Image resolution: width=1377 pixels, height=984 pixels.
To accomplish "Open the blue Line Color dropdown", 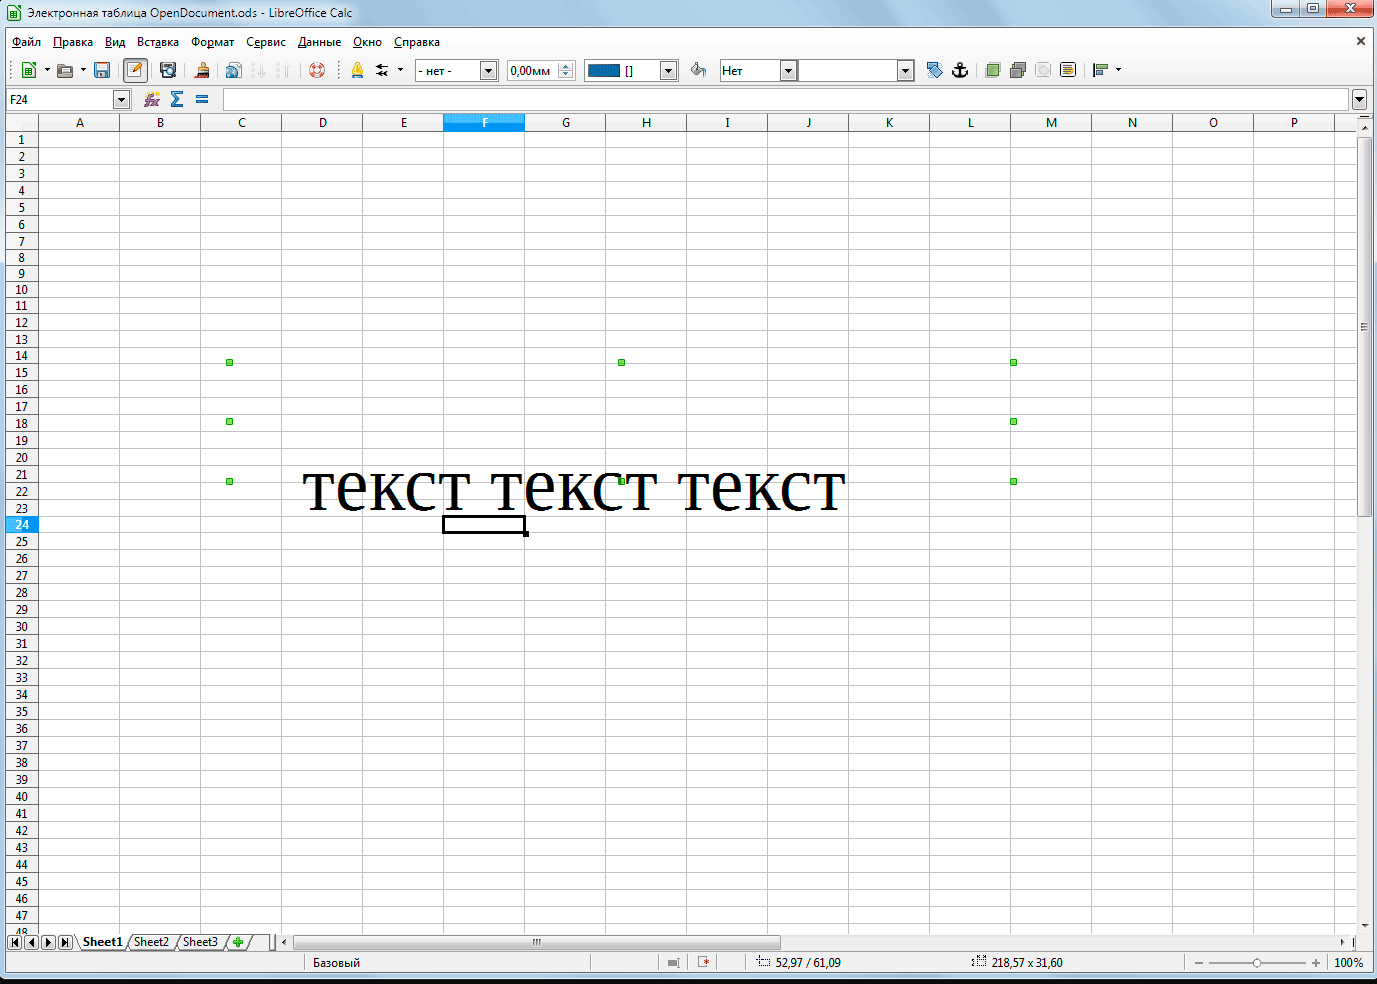I will tap(669, 70).
